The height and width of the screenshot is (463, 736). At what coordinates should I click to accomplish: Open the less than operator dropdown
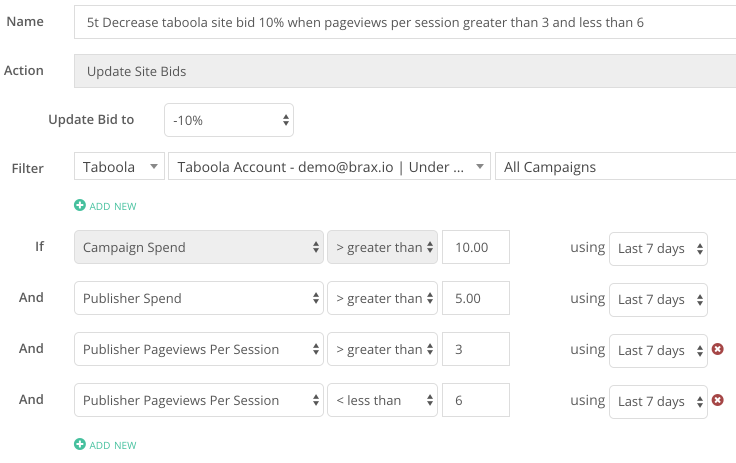pos(383,400)
